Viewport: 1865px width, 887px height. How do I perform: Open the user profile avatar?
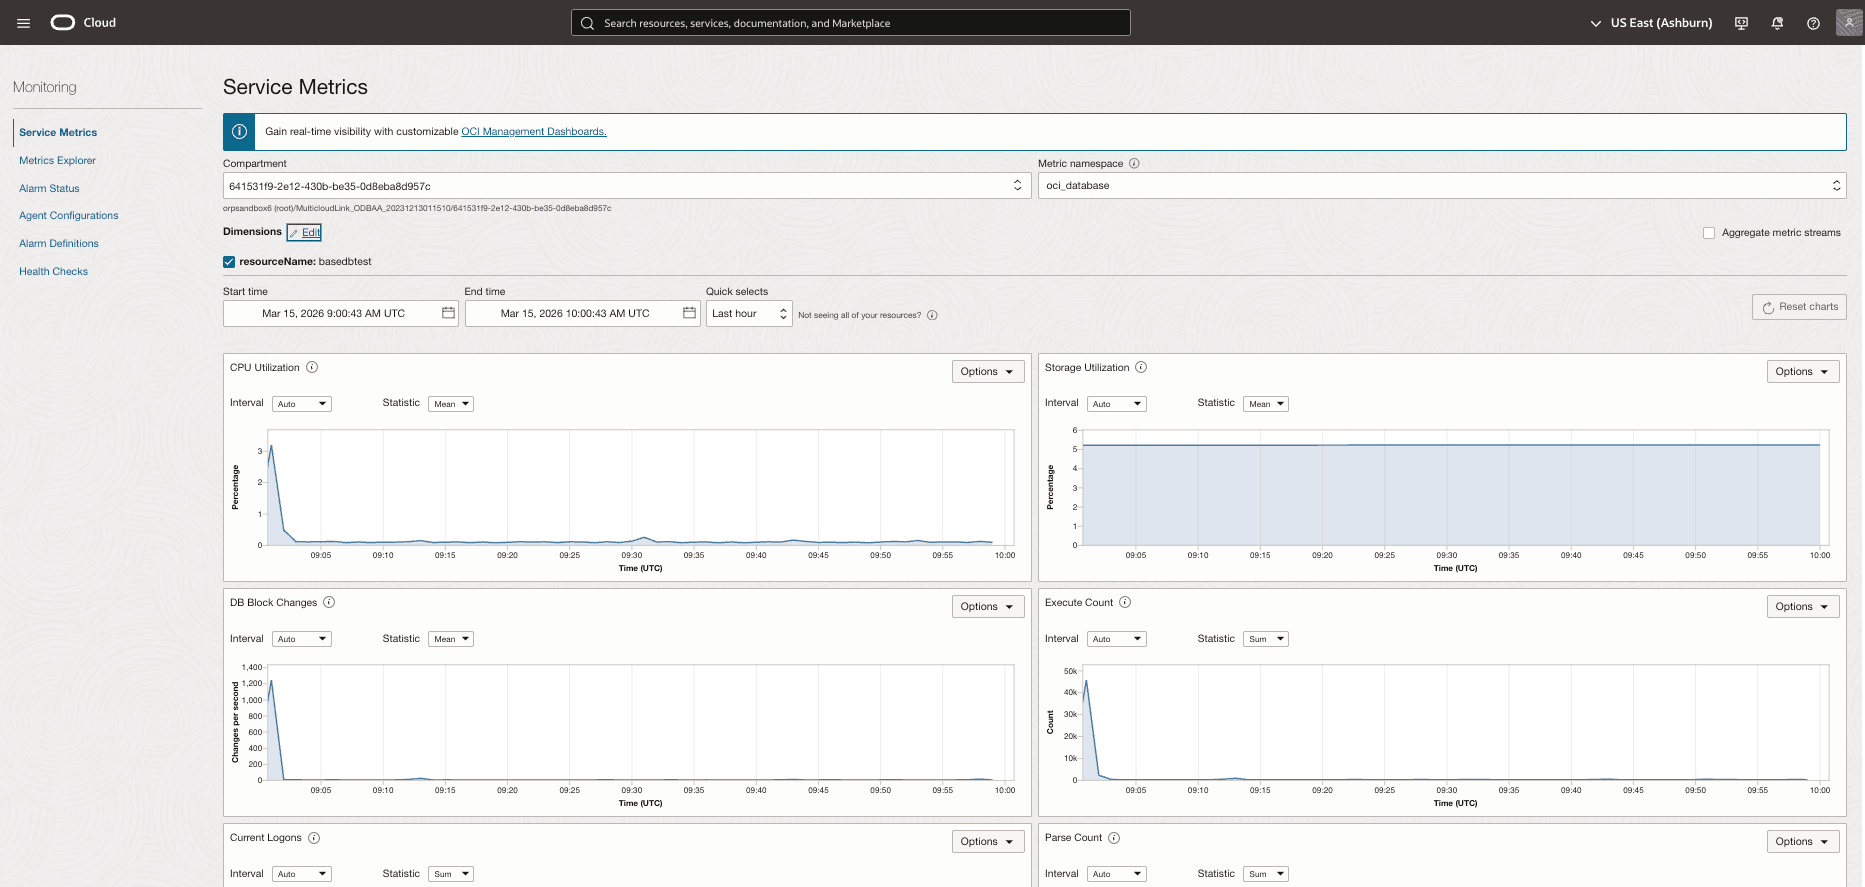point(1849,22)
